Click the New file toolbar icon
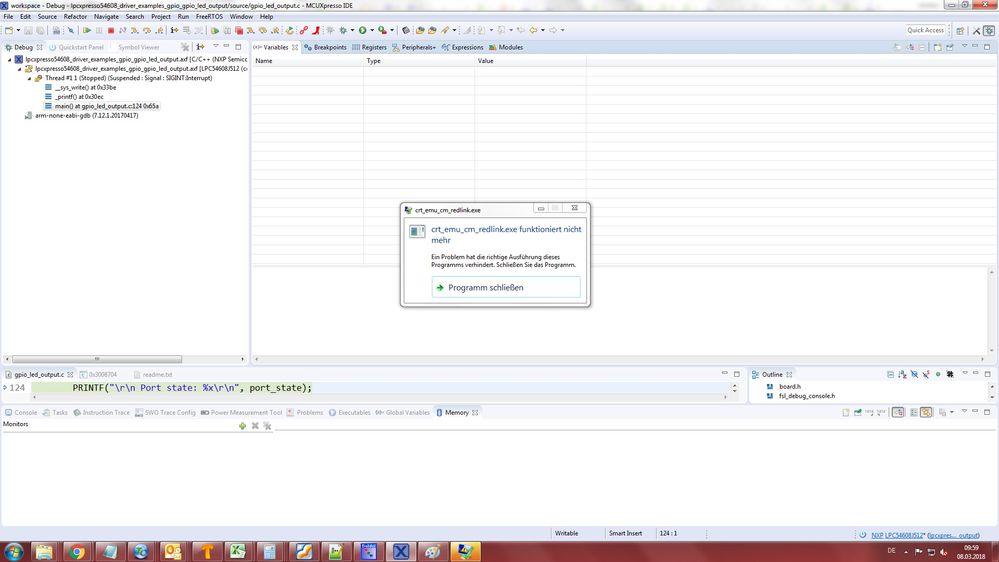Viewport: 999px width, 562px height. (x=9, y=30)
